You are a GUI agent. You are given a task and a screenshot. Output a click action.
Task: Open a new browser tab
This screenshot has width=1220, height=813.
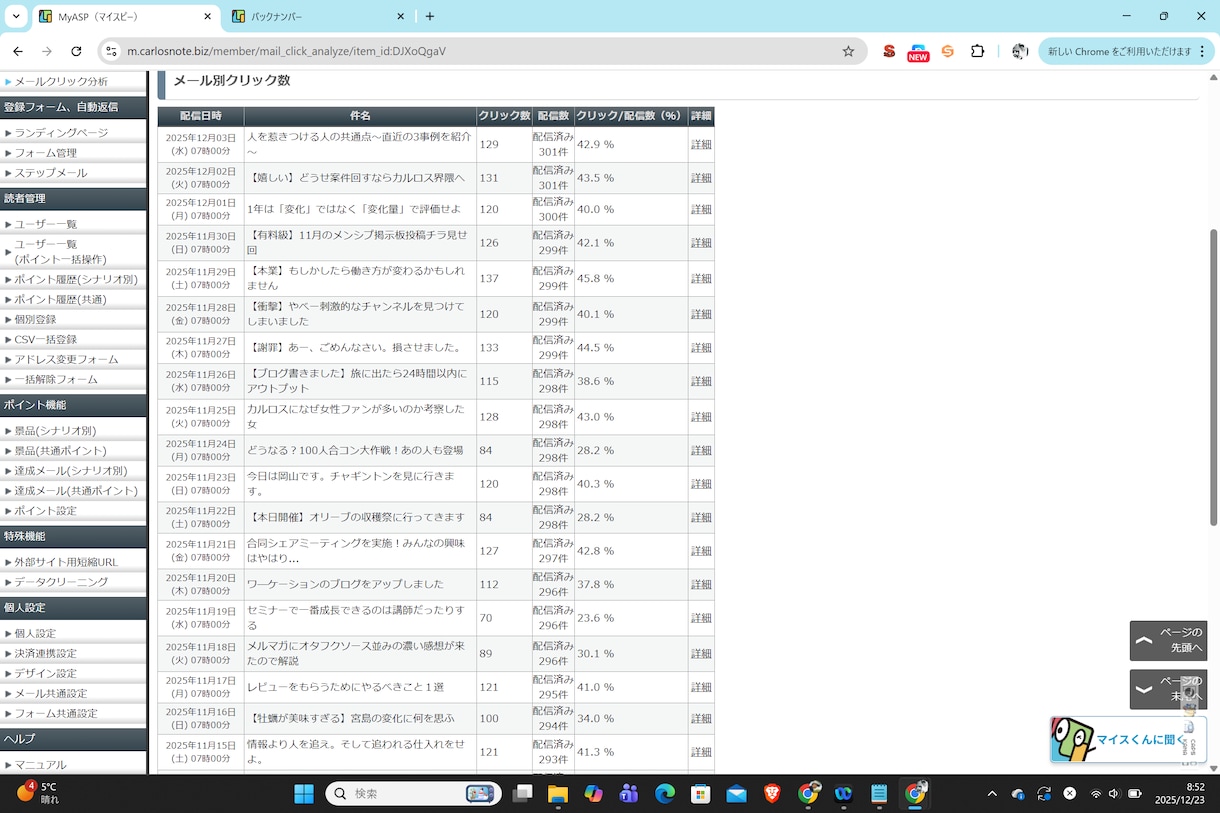(430, 16)
